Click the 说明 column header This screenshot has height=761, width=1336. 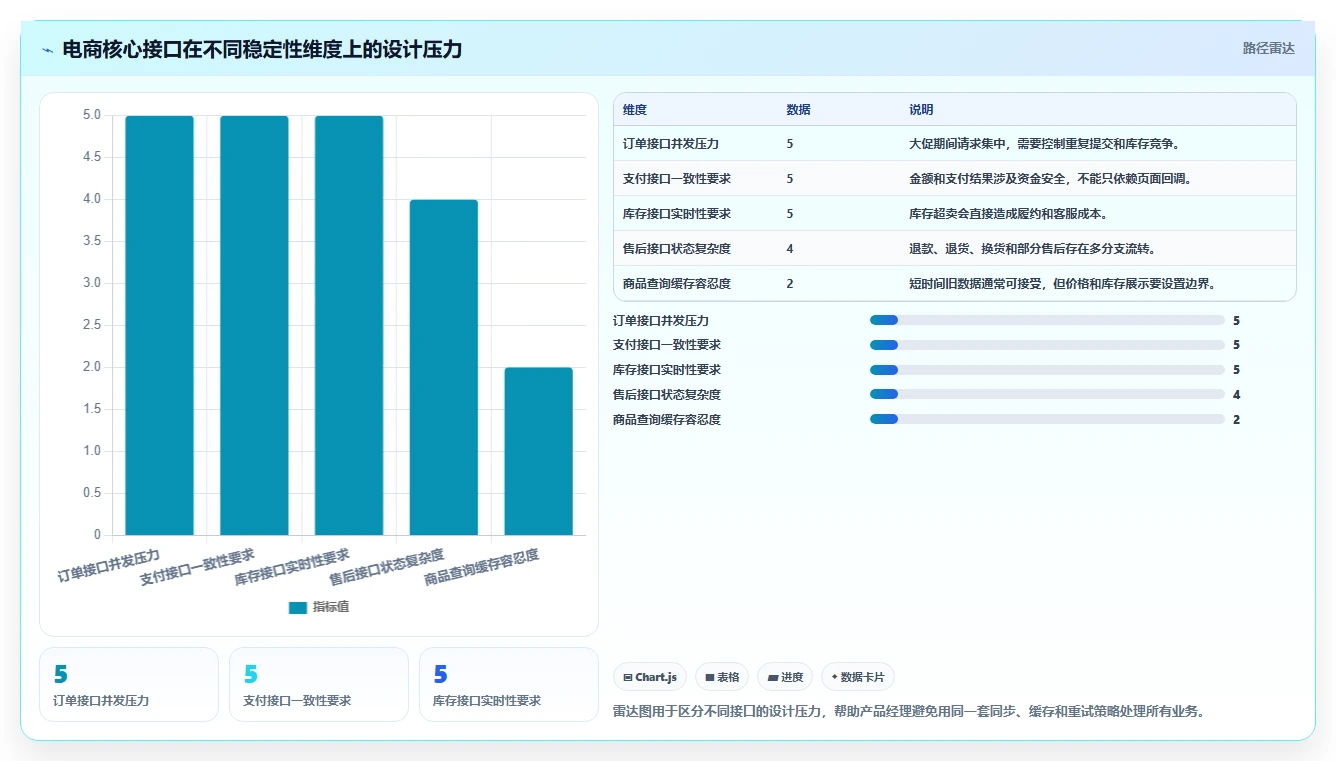tap(921, 110)
